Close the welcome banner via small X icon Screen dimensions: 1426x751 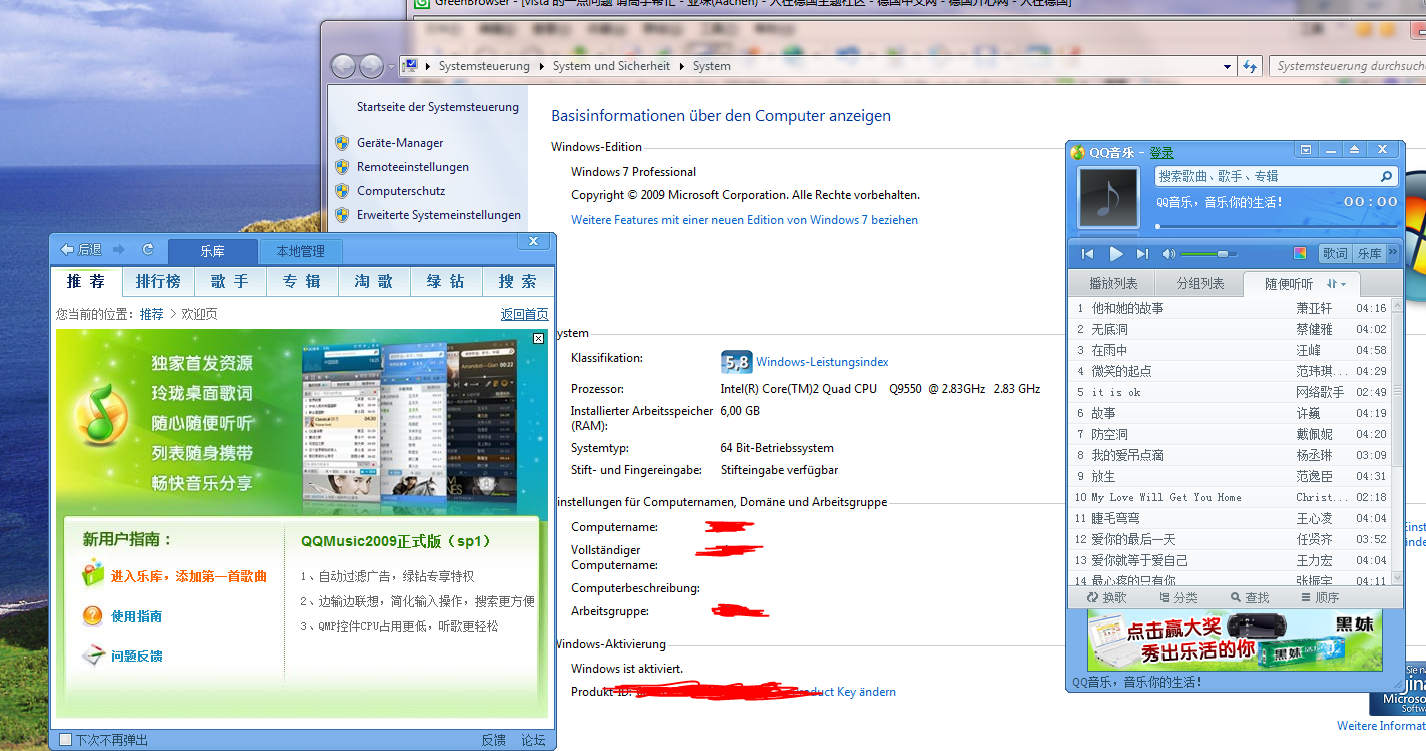tap(539, 338)
